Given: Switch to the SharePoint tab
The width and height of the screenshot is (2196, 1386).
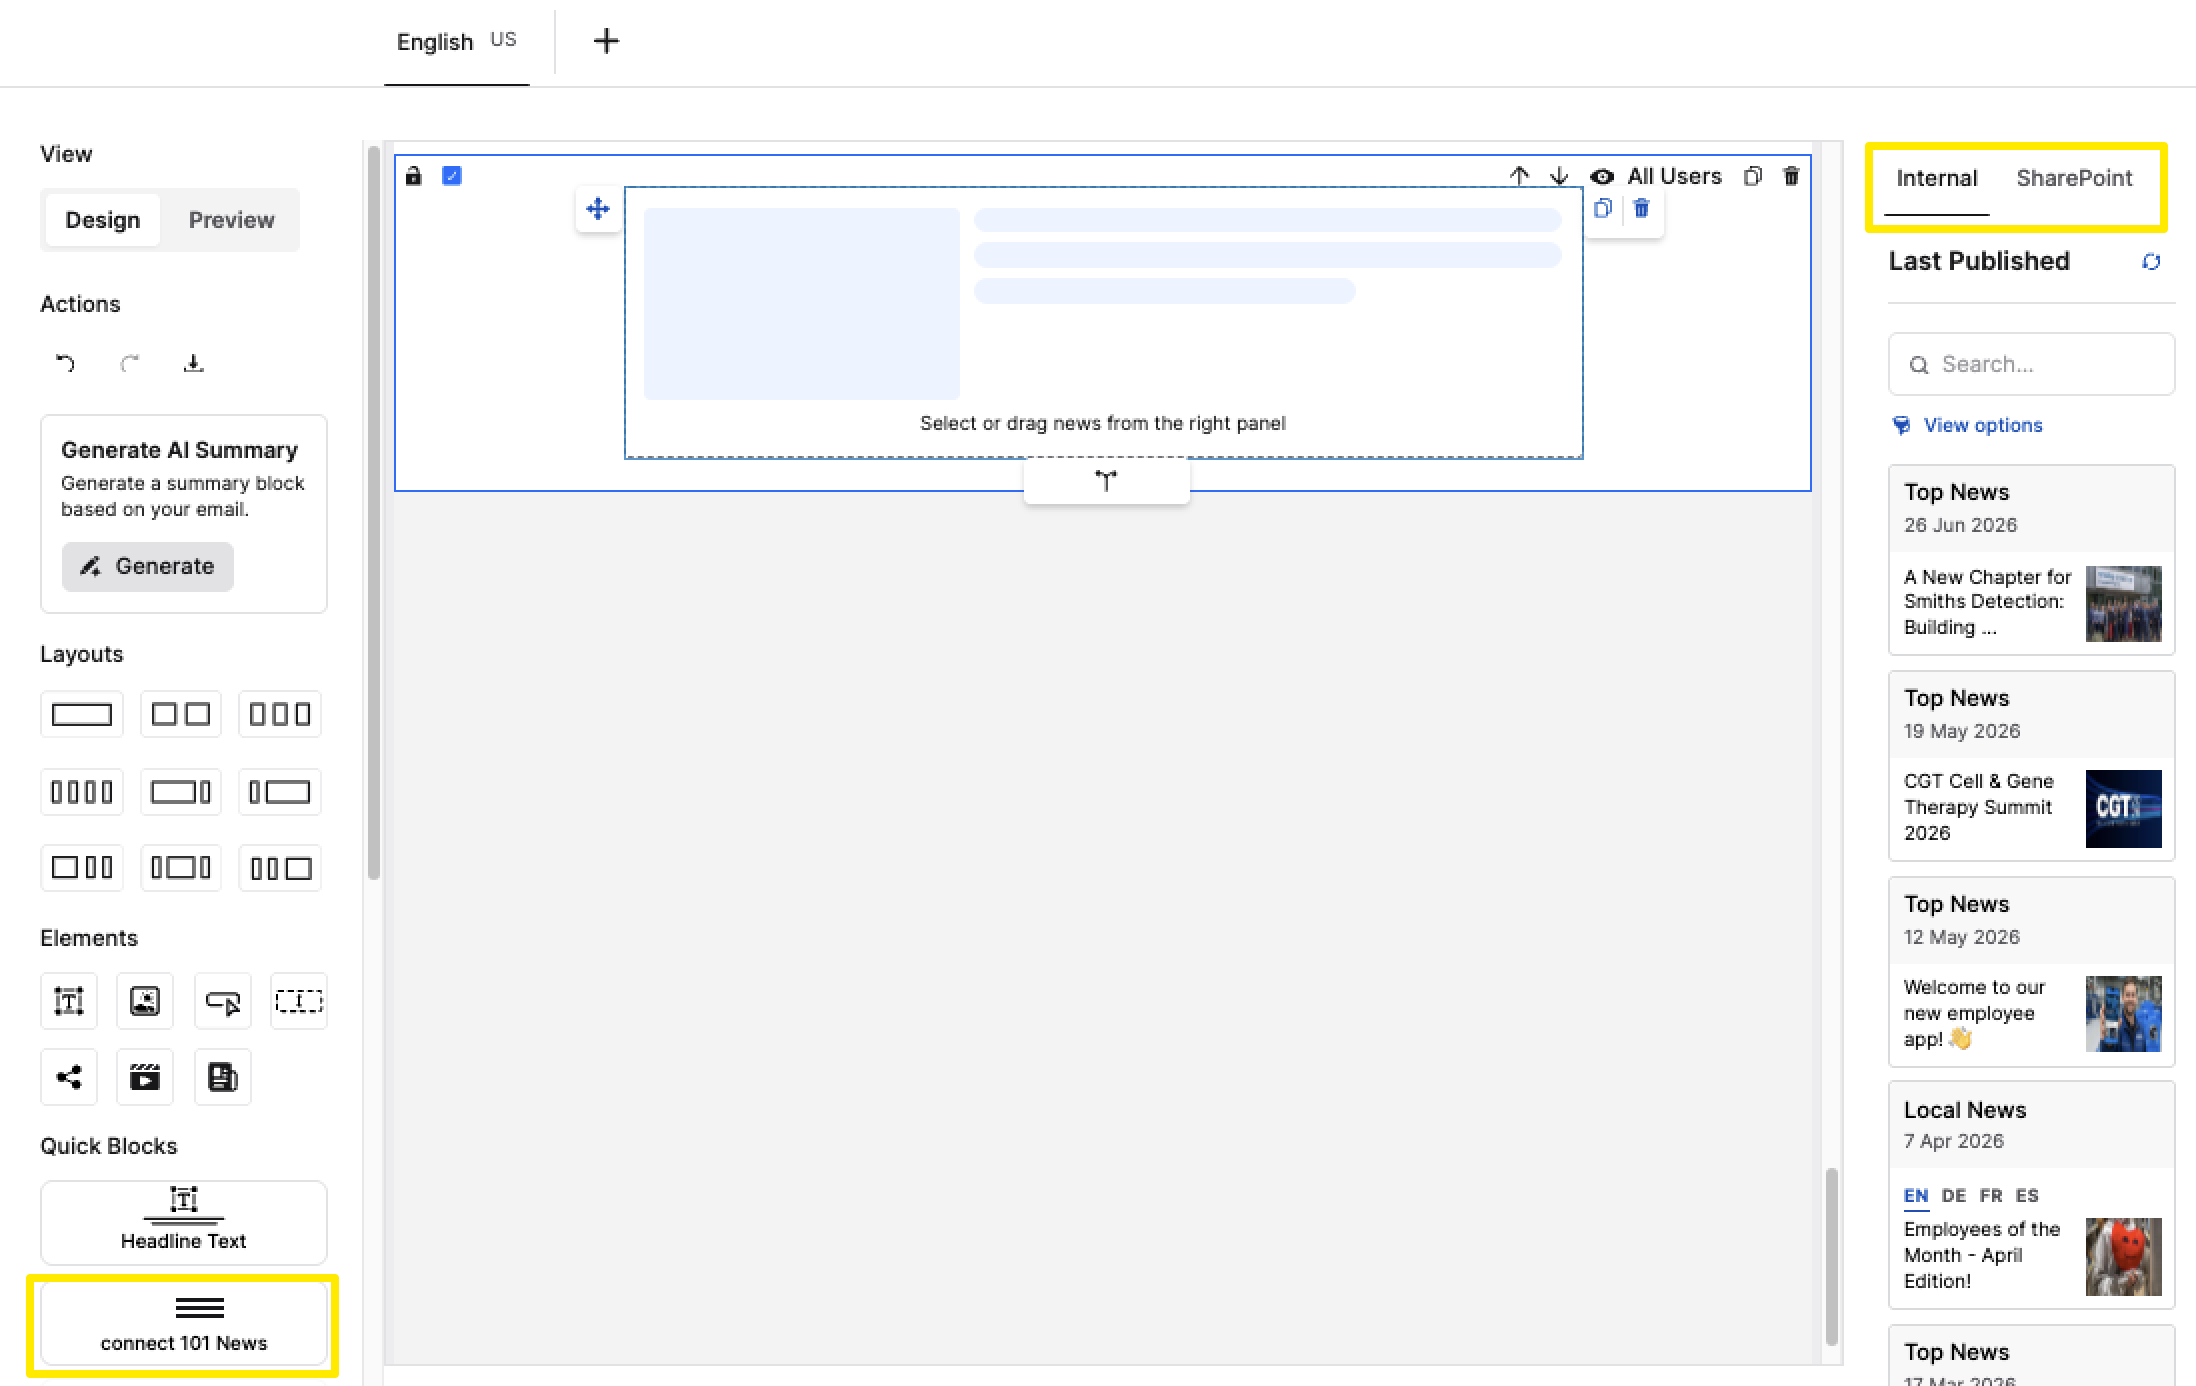Looking at the screenshot, I should click(2074, 178).
